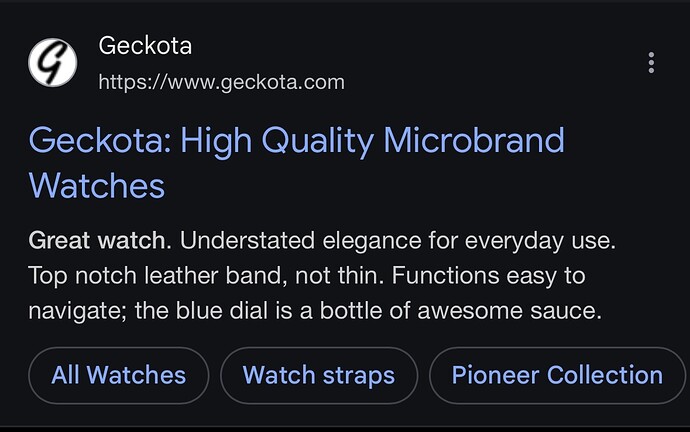This screenshot has width=690, height=432.
Task: Click the bold "Great watch." snippet text
Action: coord(100,241)
